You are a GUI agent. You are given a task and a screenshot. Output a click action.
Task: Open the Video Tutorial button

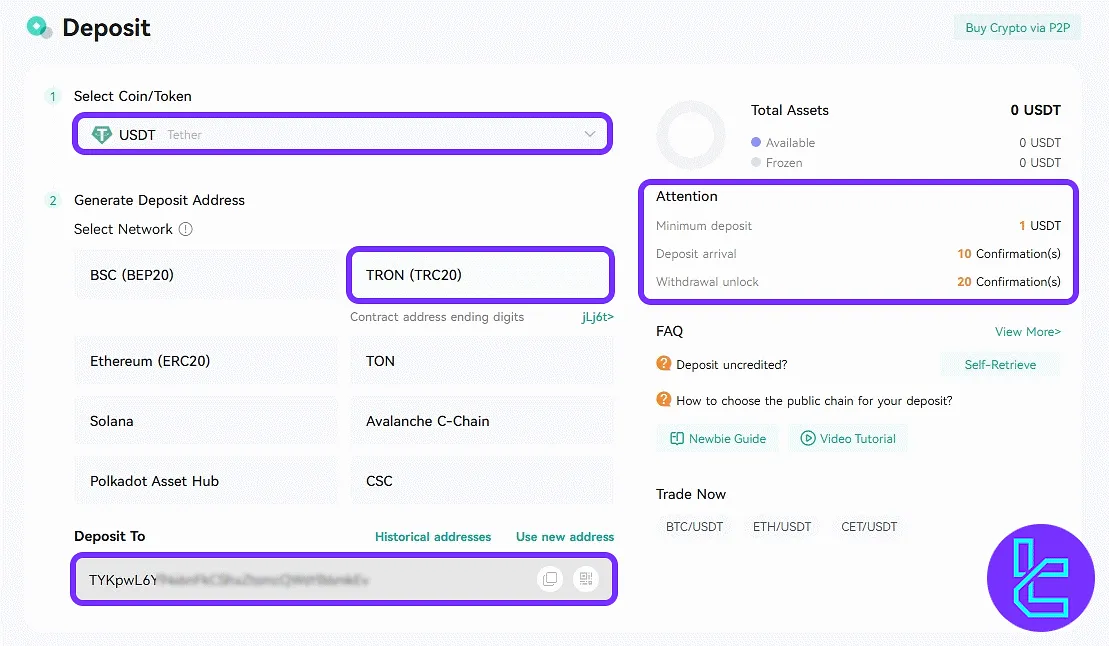848,439
